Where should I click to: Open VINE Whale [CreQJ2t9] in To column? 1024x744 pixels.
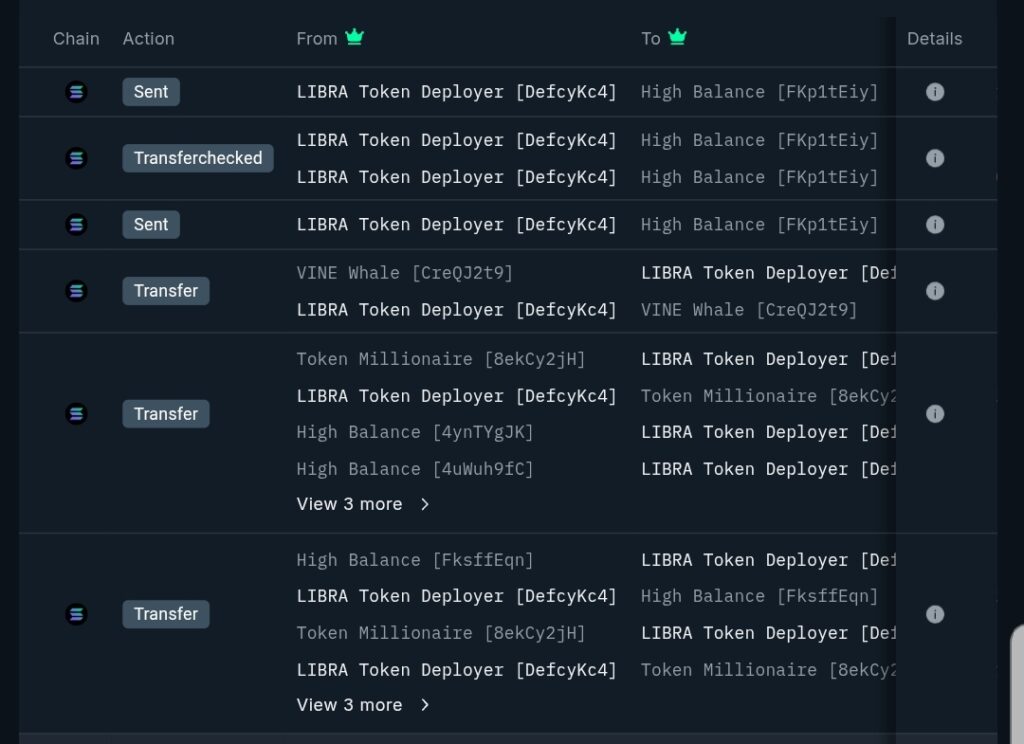click(748, 310)
